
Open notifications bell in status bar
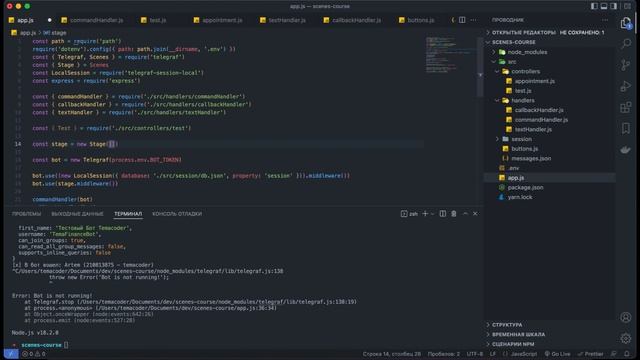[627, 354]
